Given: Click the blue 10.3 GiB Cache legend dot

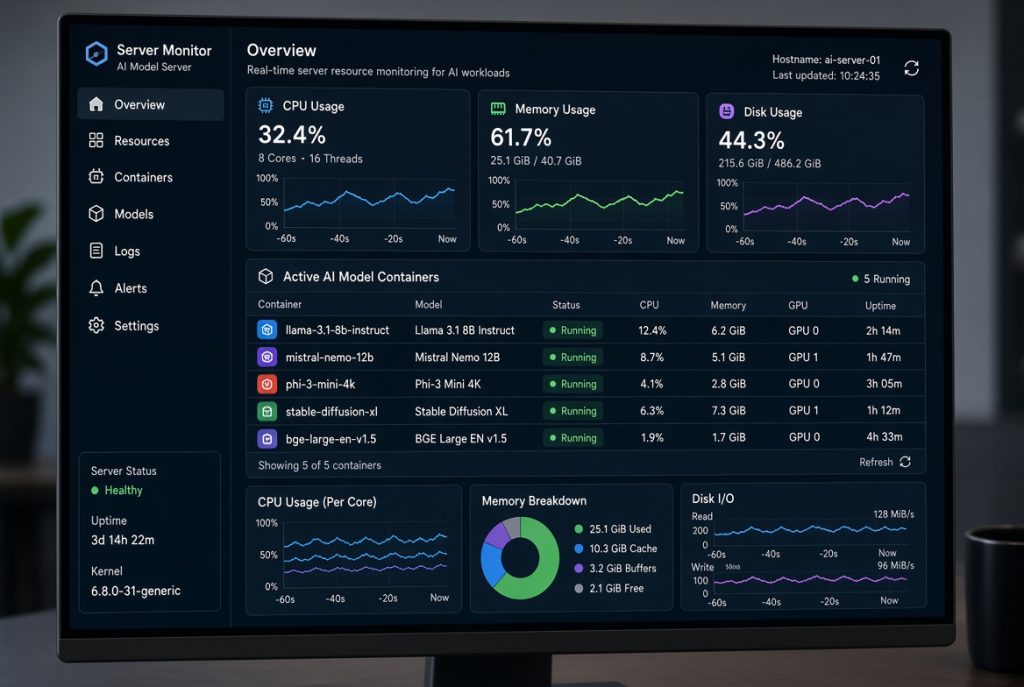Looking at the screenshot, I should point(579,549).
